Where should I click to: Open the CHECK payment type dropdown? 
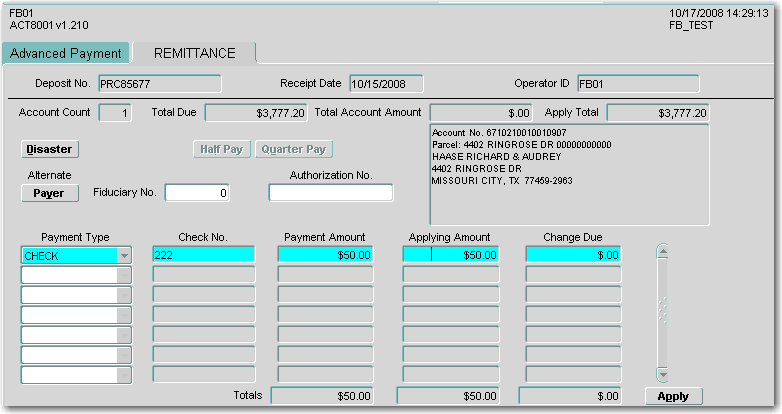point(124,255)
